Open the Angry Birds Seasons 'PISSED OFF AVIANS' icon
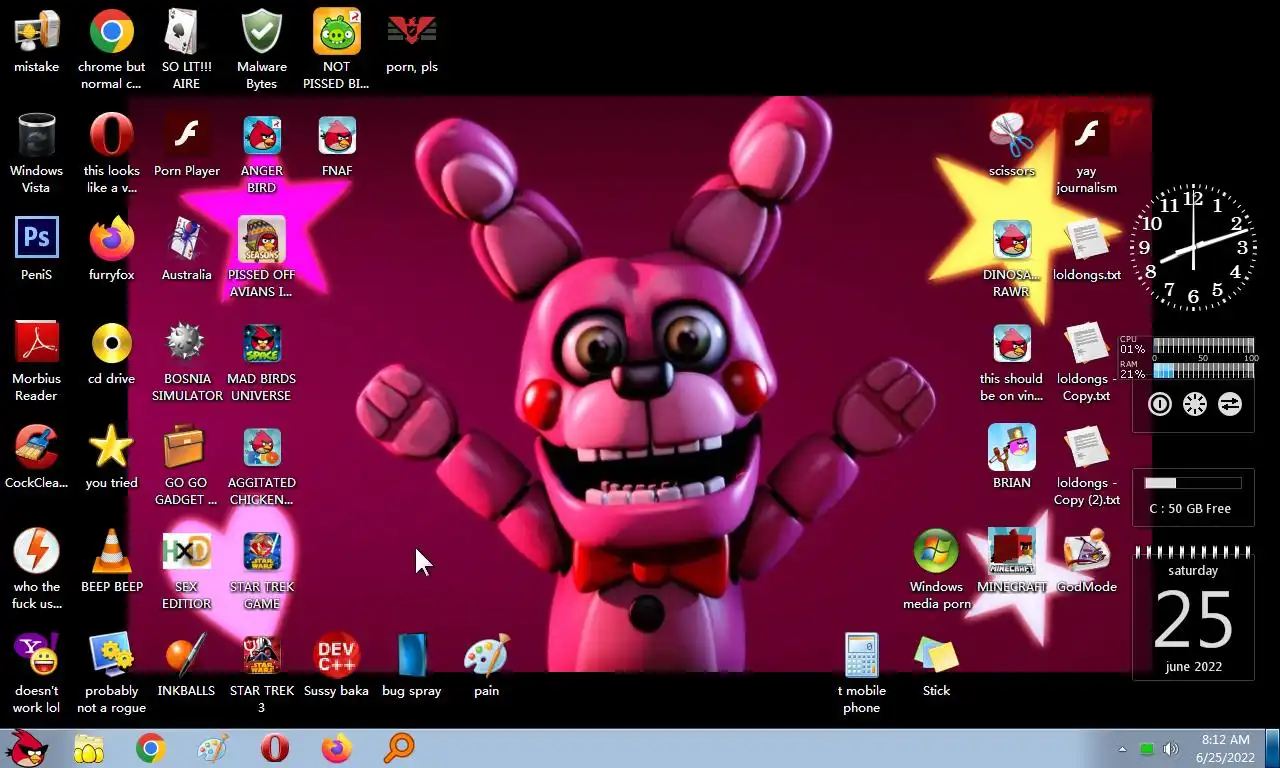 click(261, 240)
